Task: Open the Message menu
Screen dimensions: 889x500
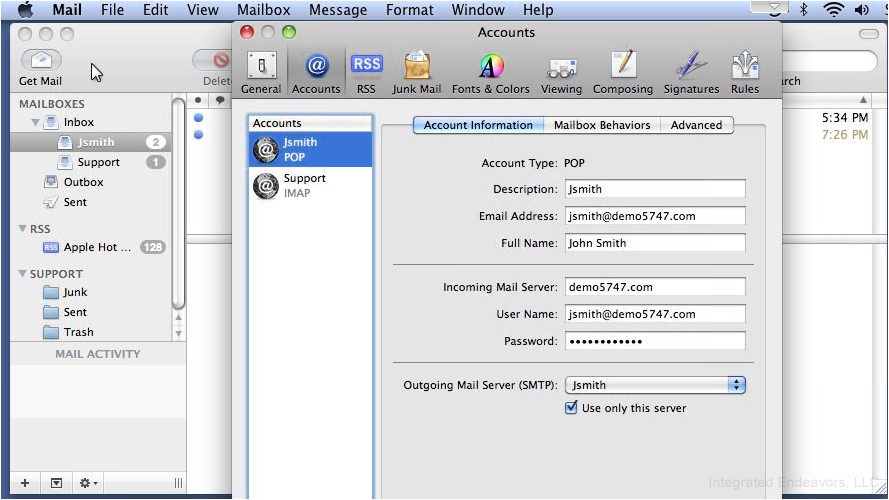Action: click(x=338, y=10)
